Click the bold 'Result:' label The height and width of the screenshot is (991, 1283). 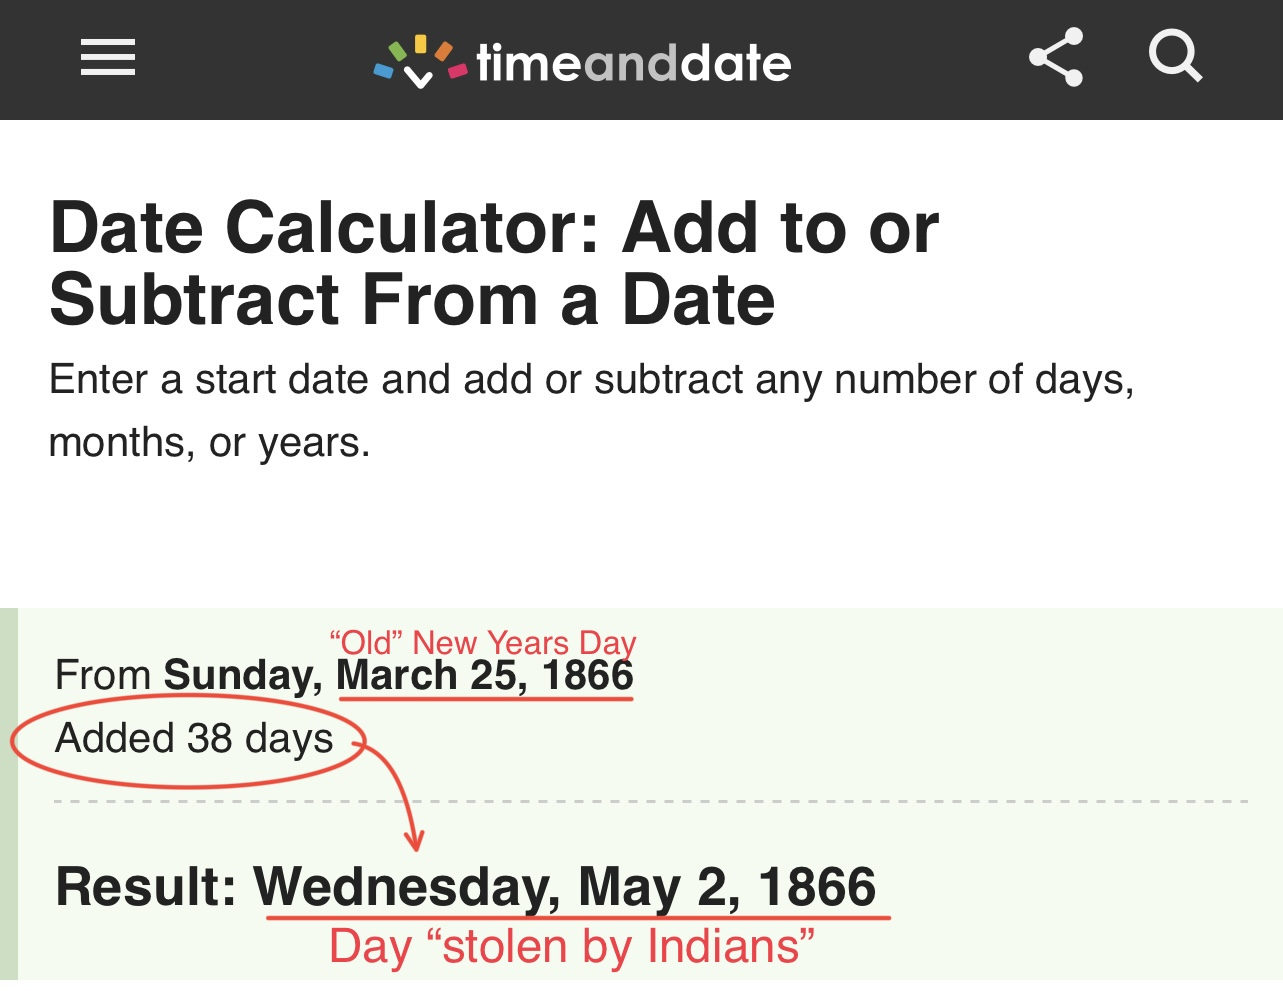(146, 887)
